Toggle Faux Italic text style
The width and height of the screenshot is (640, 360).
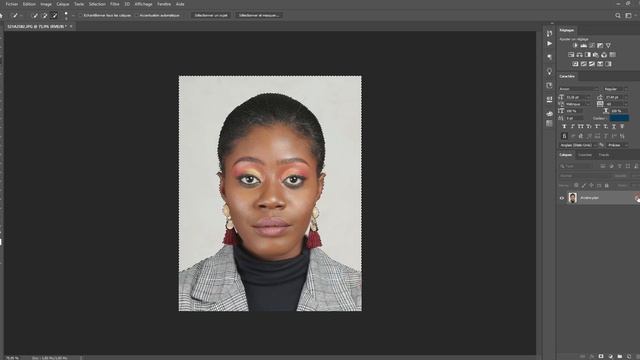tap(573, 127)
